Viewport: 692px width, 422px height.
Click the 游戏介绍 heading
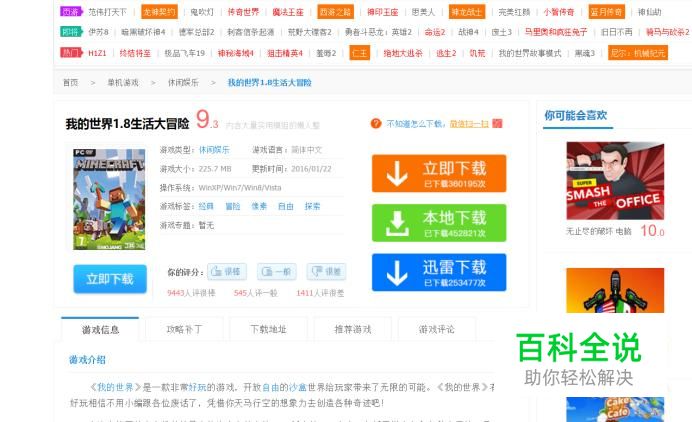pos(87,360)
